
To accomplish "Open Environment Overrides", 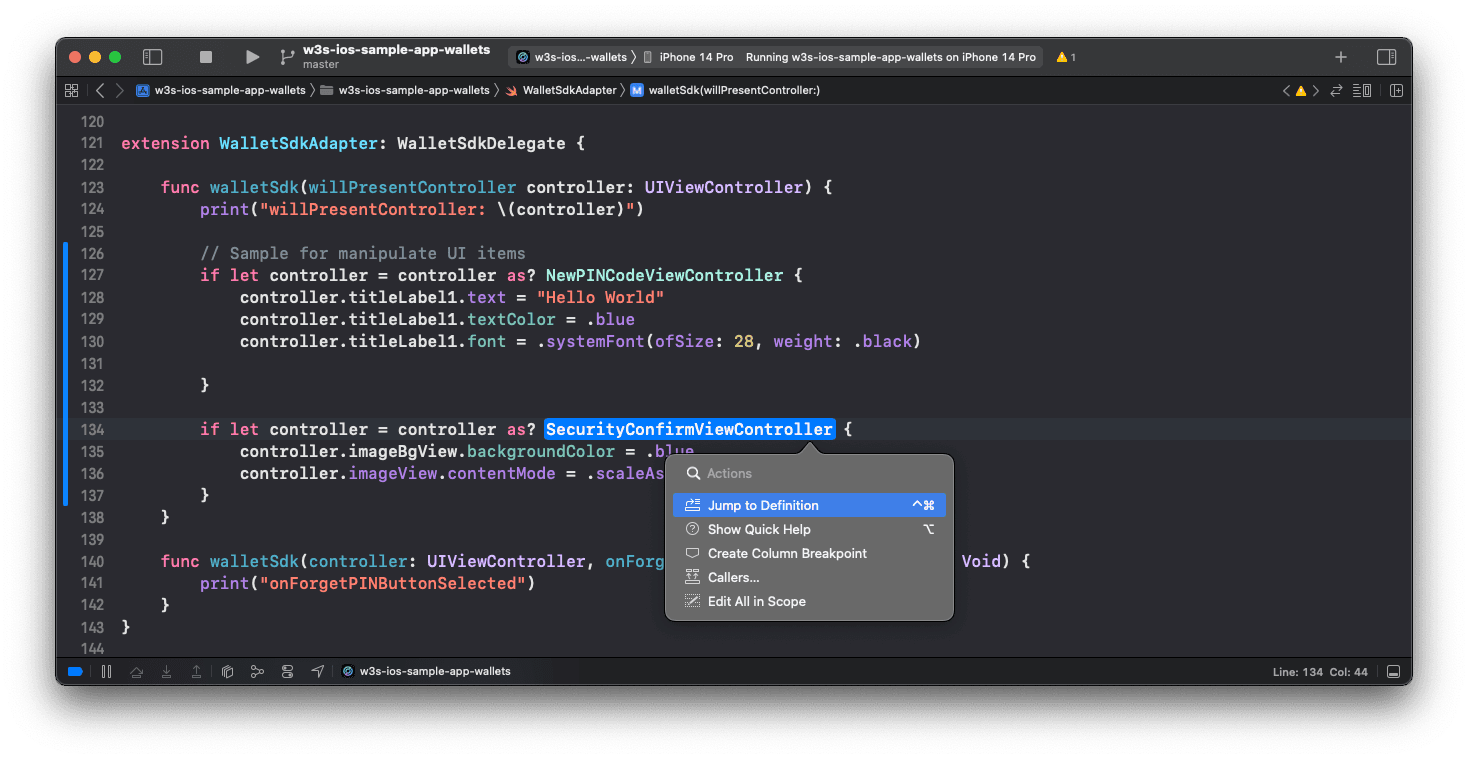I will [288, 671].
